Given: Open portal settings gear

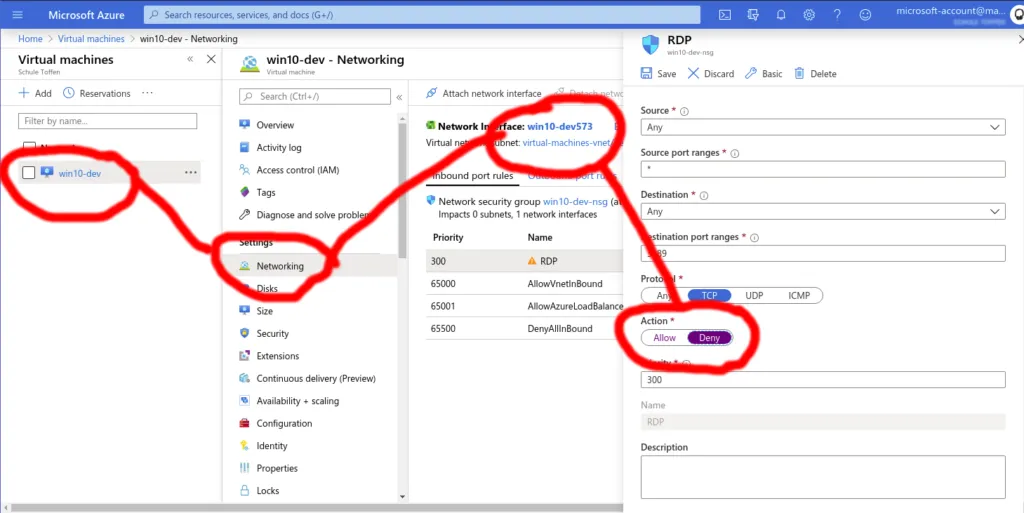Looking at the screenshot, I should (x=809, y=14).
